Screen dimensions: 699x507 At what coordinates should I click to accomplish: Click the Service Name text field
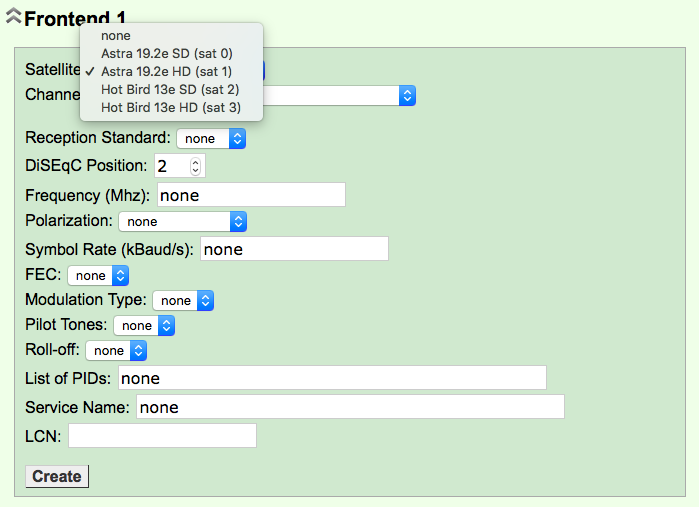350,407
